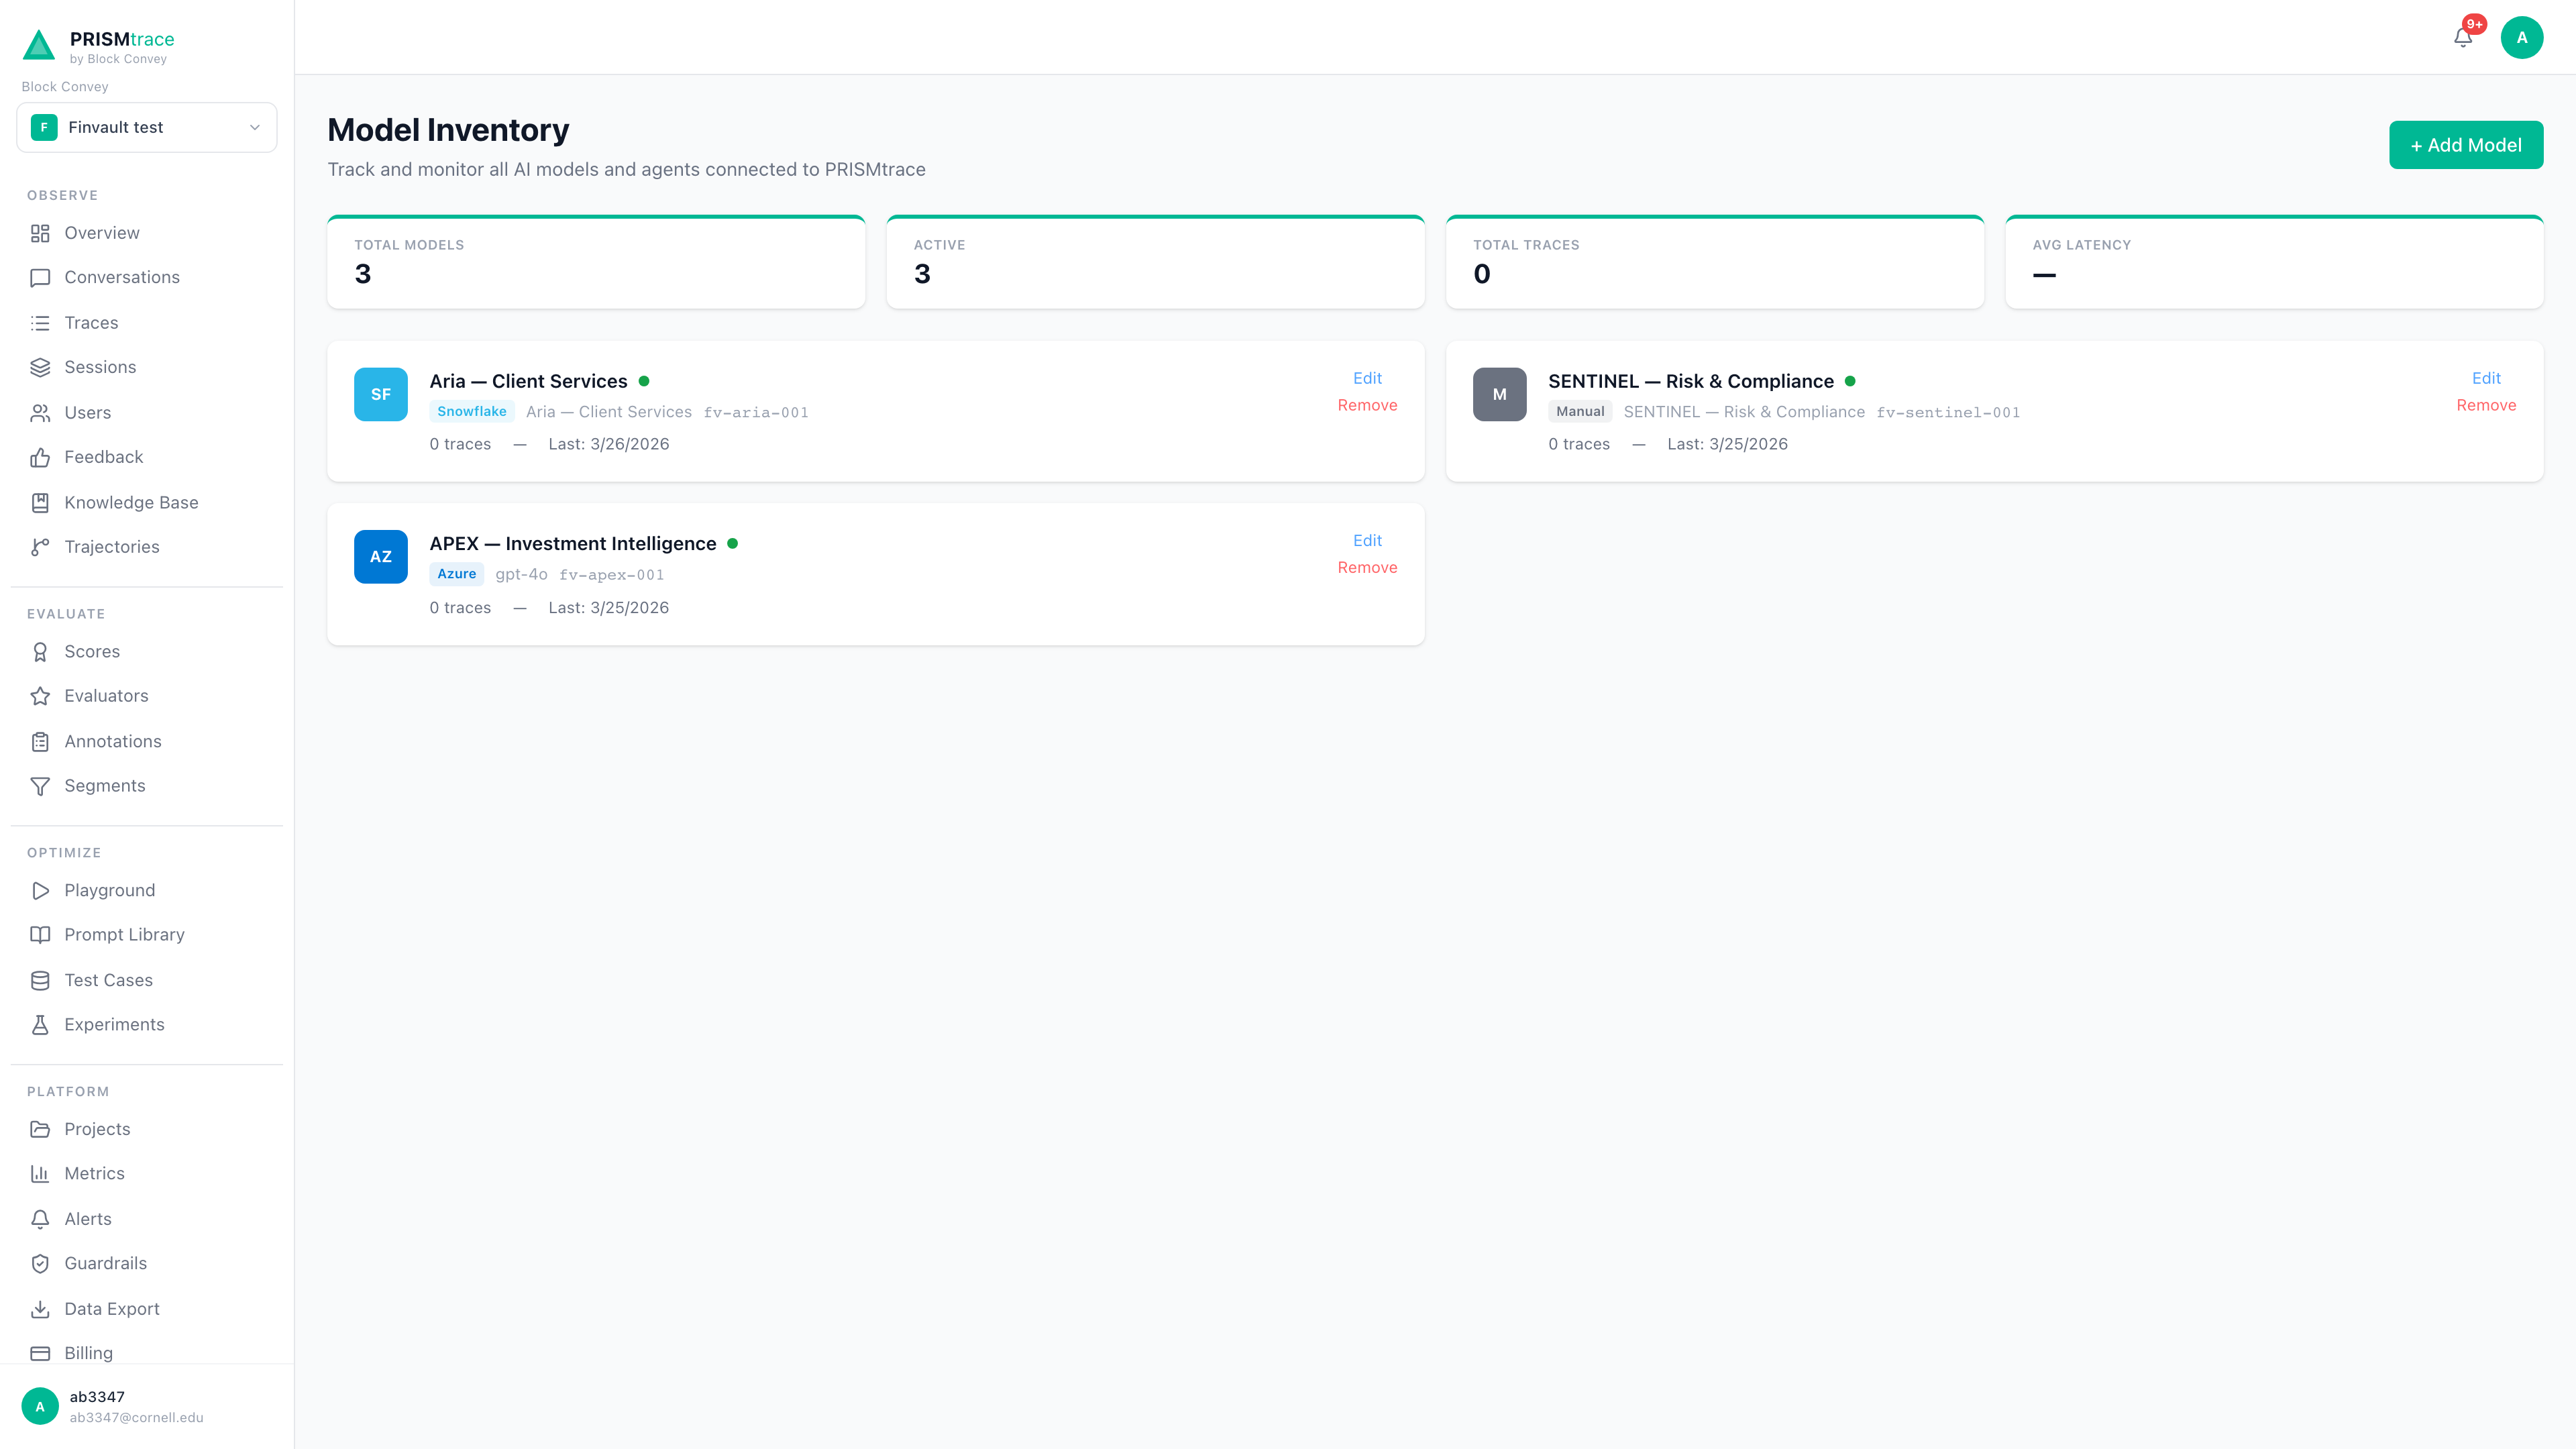Image resolution: width=2576 pixels, height=1449 pixels.
Task: Click the PRISMtrace triangle logo
Action: pyautogui.click(x=38, y=46)
